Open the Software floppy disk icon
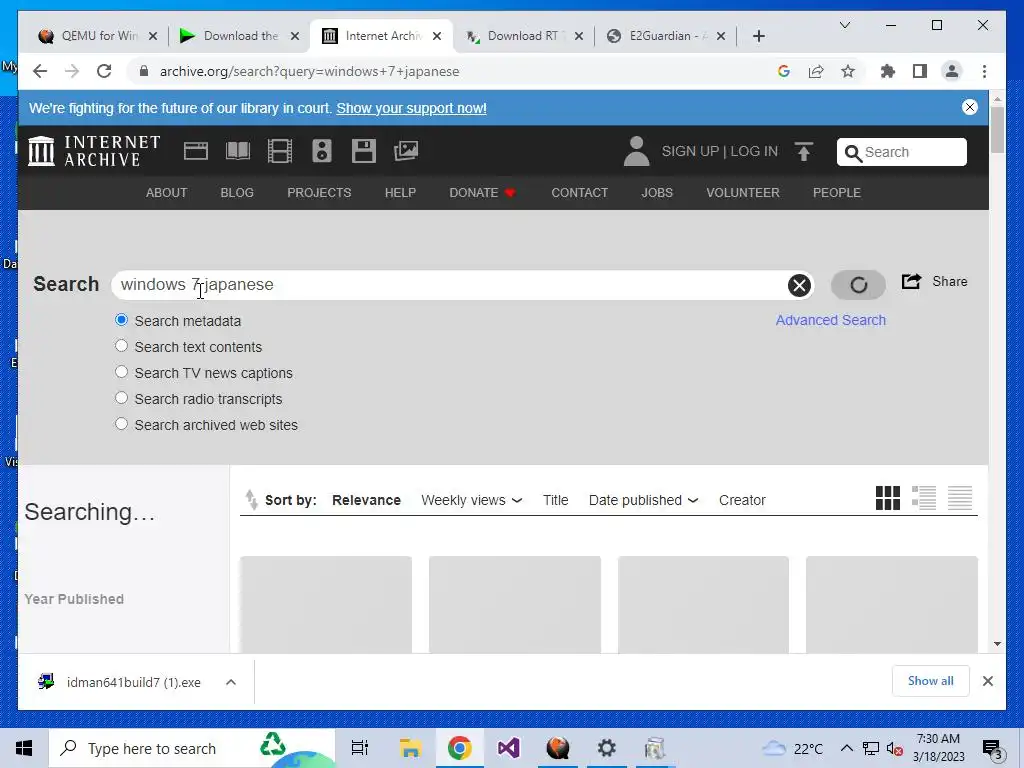 364,151
